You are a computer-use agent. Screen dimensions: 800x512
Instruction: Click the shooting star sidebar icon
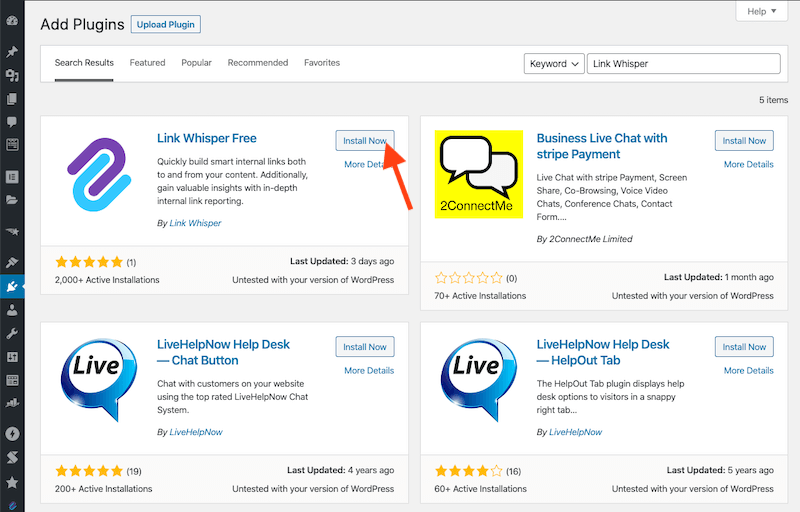(x=12, y=232)
